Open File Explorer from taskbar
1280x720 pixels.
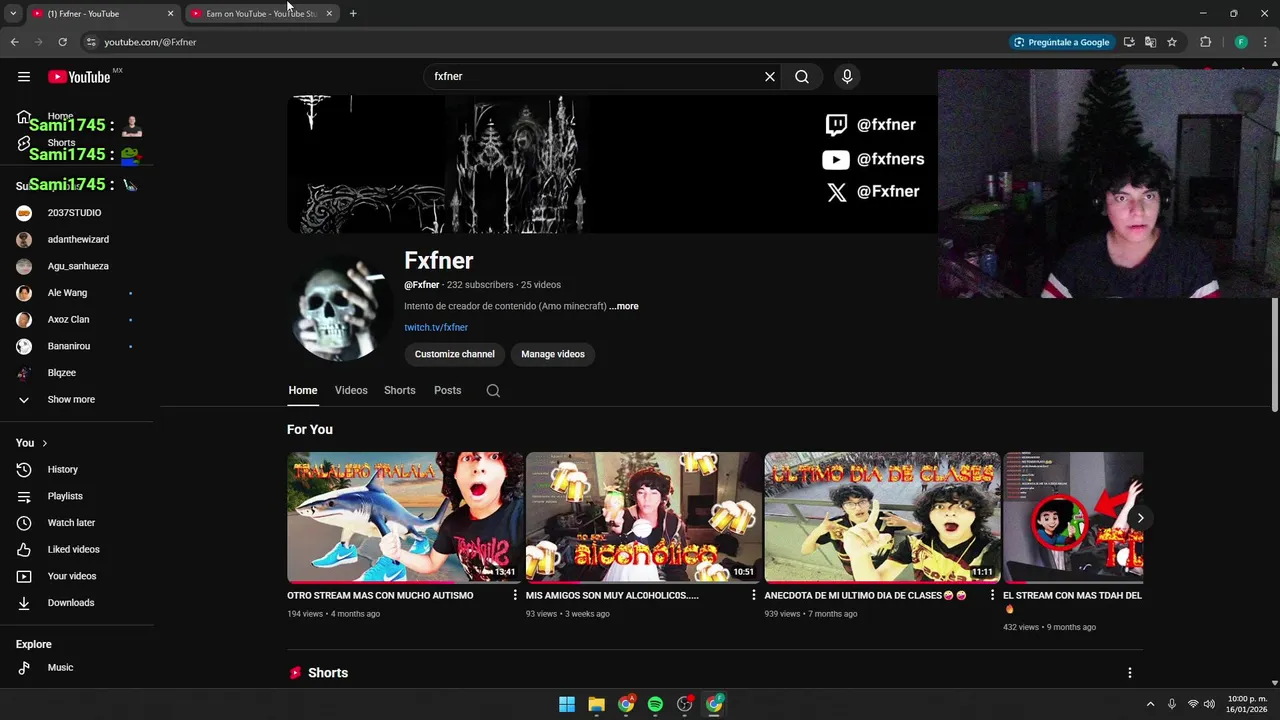click(596, 704)
